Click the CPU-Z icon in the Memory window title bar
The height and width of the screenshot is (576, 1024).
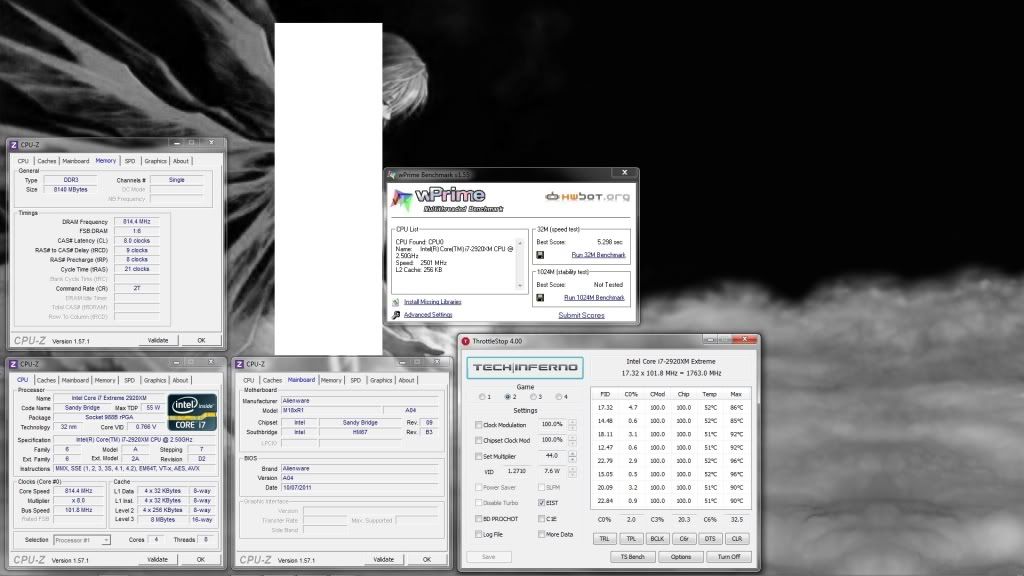pos(14,145)
